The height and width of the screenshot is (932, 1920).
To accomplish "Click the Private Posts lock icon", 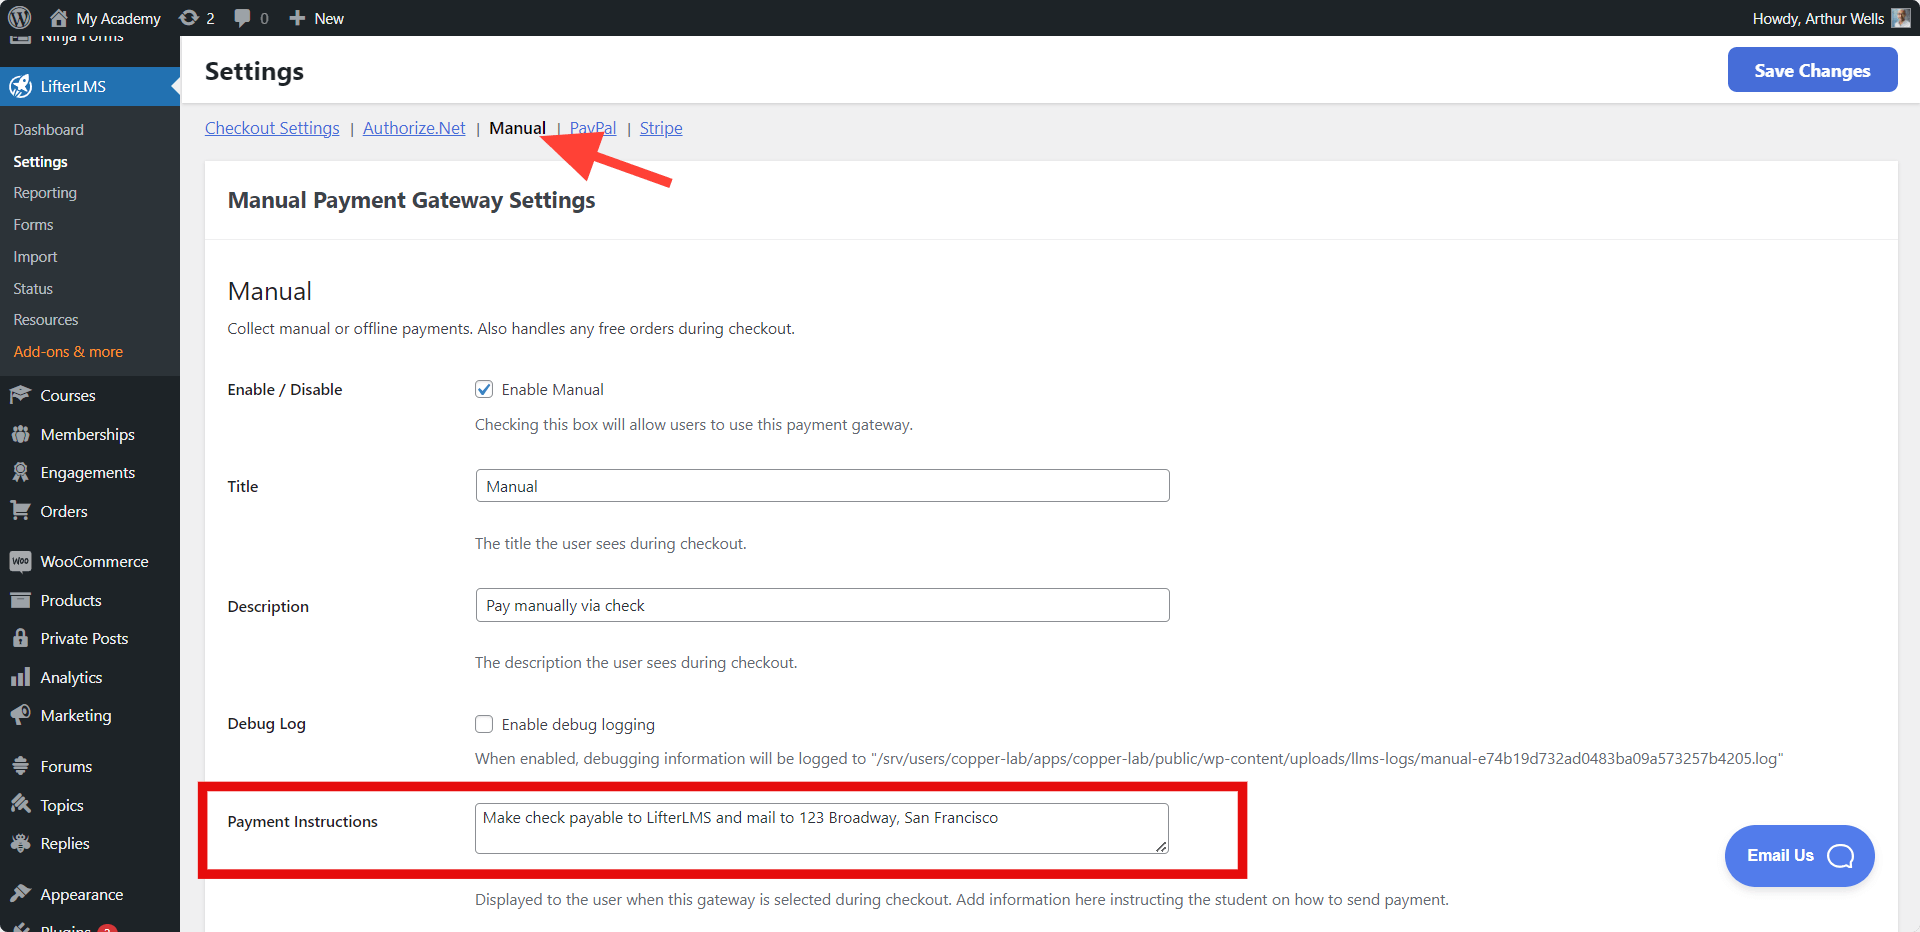I will pyautogui.click(x=20, y=638).
